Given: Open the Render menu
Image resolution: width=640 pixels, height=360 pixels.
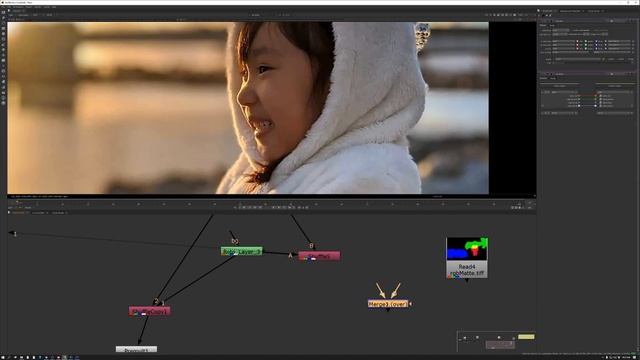Looking at the screenshot, I should [38, 7].
